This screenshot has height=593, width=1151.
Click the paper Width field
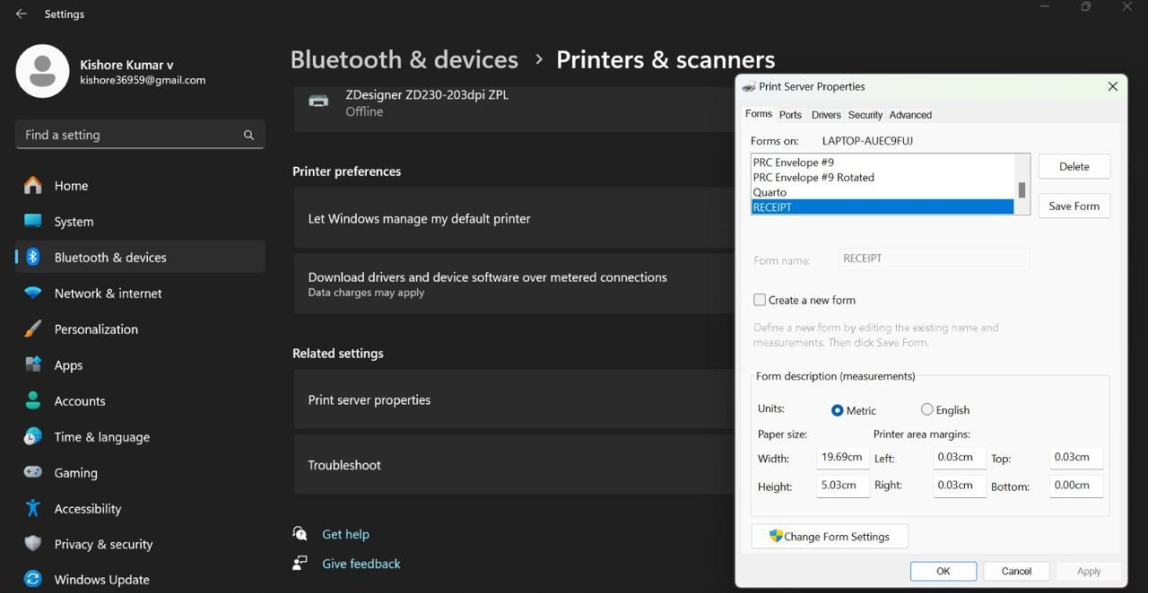tap(843, 457)
